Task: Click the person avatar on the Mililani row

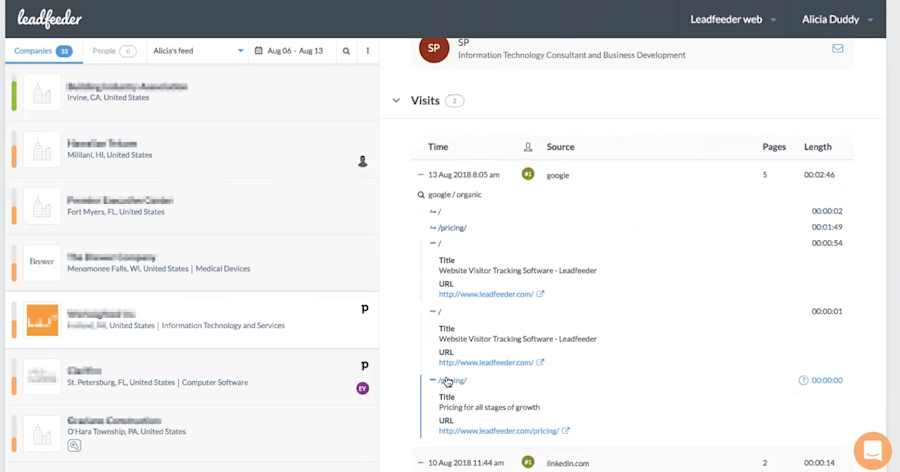Action: coord(363,161)
